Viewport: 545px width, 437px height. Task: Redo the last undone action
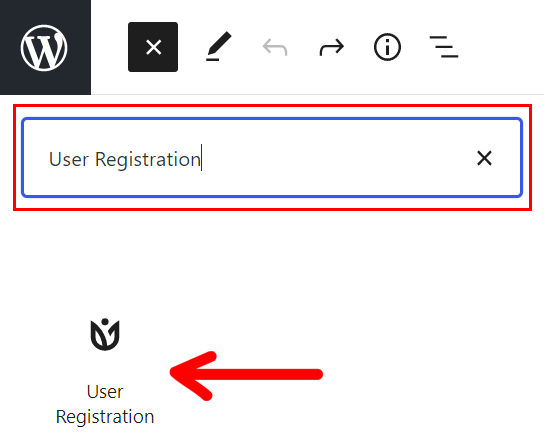(332, 47)
